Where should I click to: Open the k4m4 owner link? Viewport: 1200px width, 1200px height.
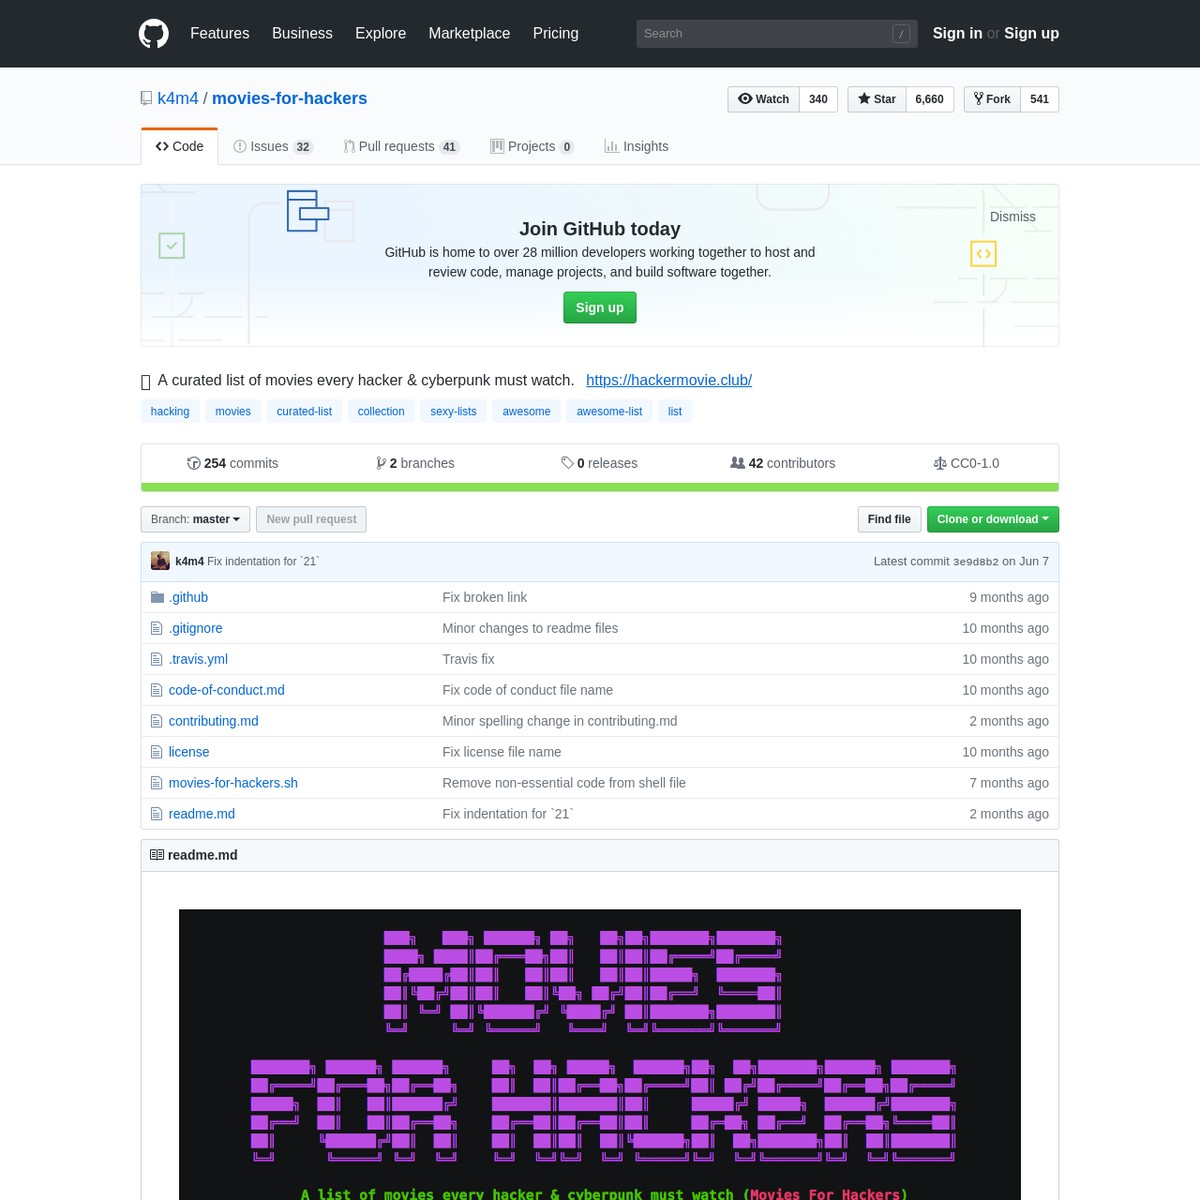[178, 98]
